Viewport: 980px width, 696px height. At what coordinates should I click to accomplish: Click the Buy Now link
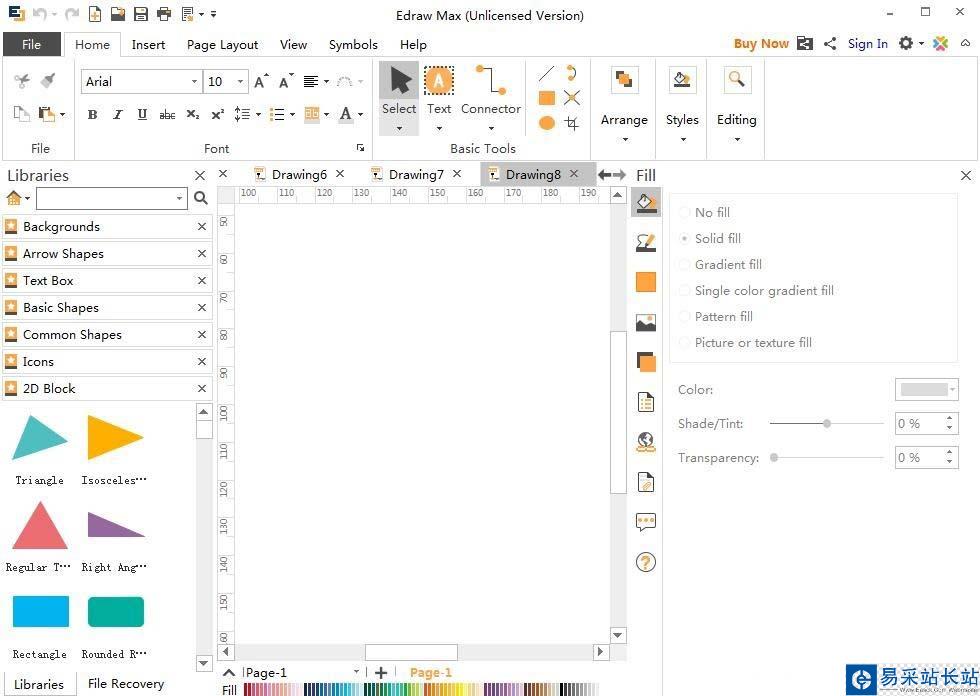761,44
